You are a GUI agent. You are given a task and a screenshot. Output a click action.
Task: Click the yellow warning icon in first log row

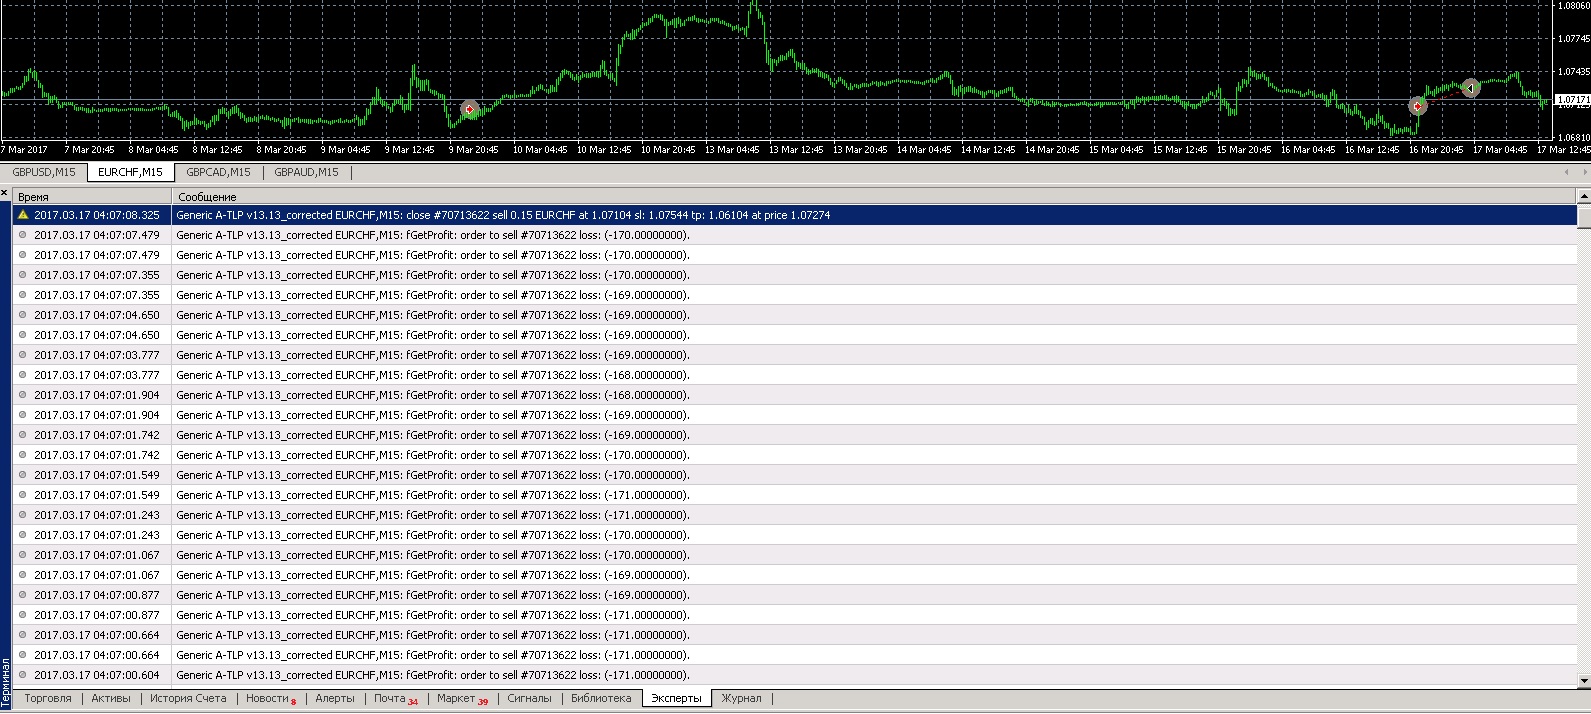tap(23, 215)
